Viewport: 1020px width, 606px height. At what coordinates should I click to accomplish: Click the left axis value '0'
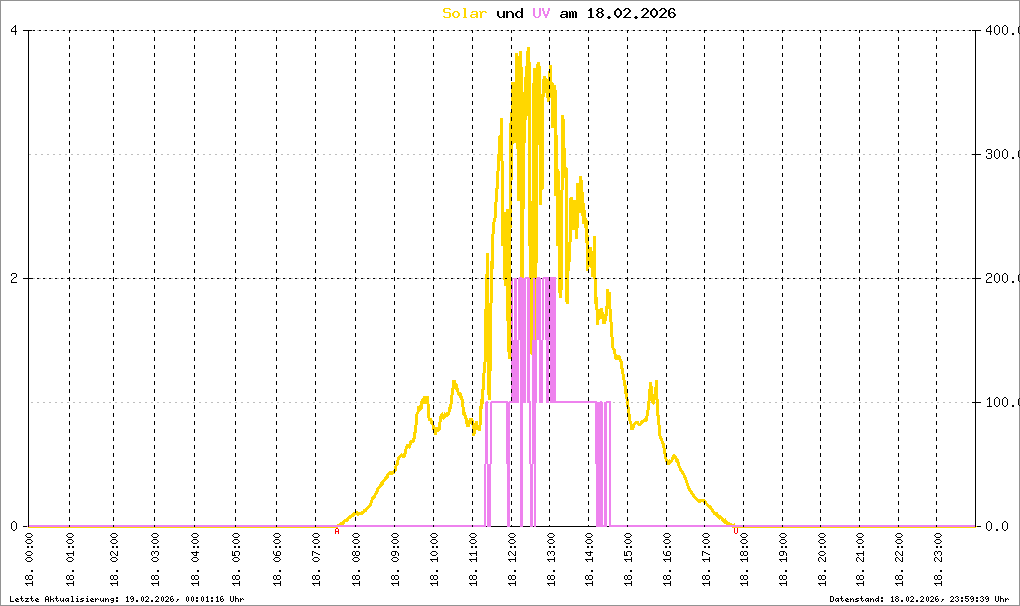(14, 526)
